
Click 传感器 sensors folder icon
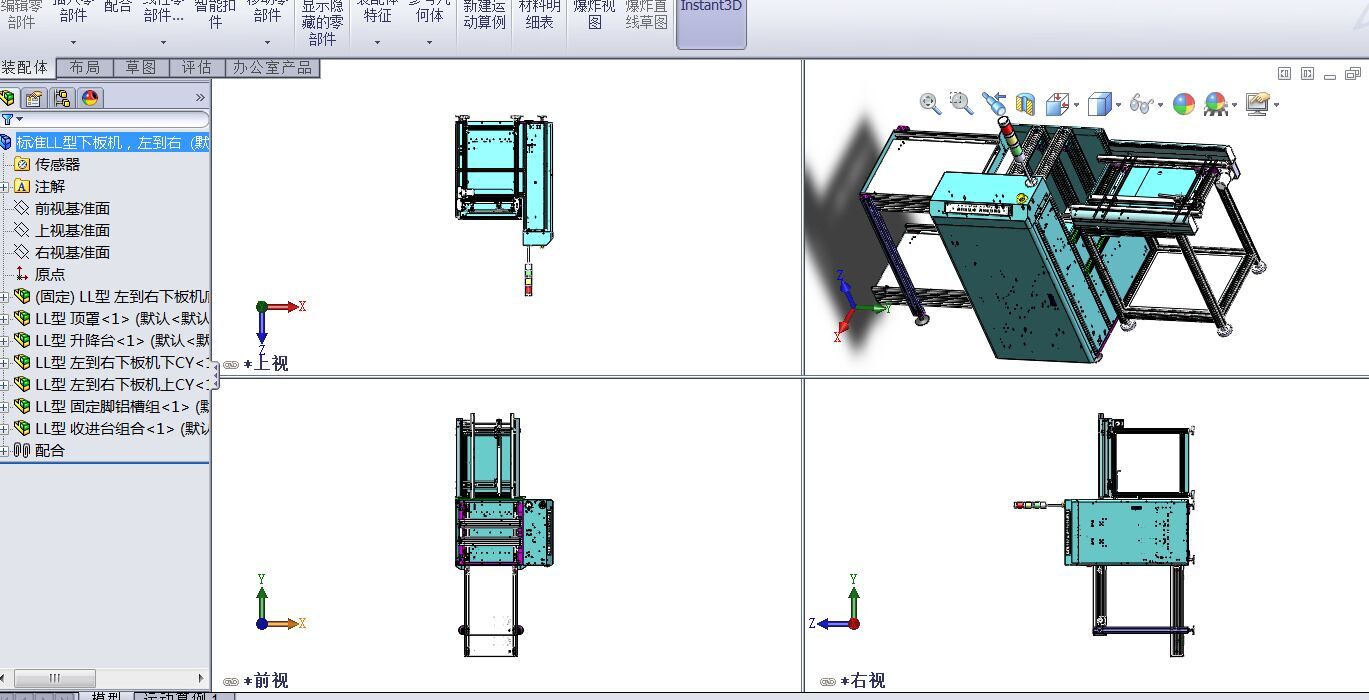point(22,164)
